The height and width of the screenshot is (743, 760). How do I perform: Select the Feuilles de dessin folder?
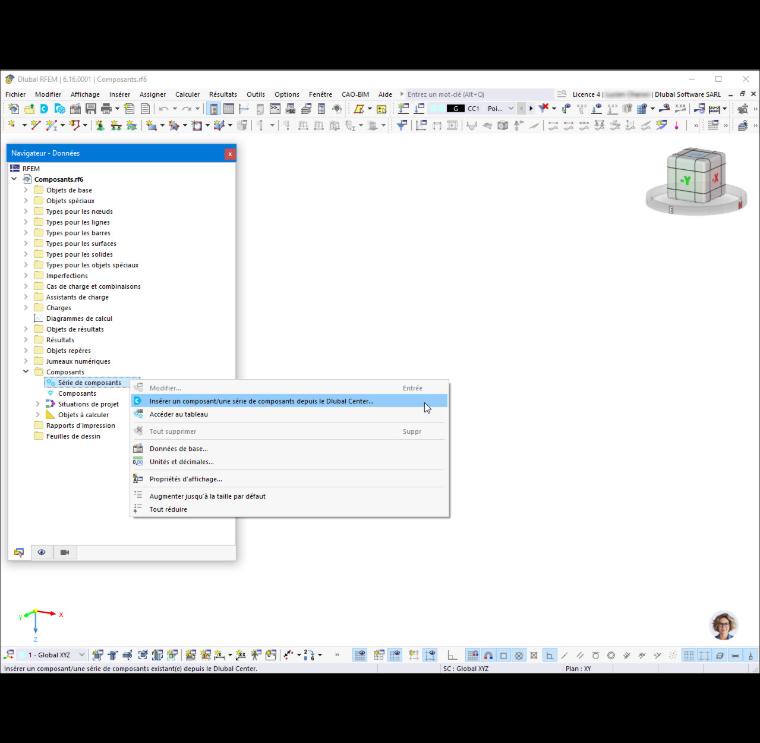(73, 436)
